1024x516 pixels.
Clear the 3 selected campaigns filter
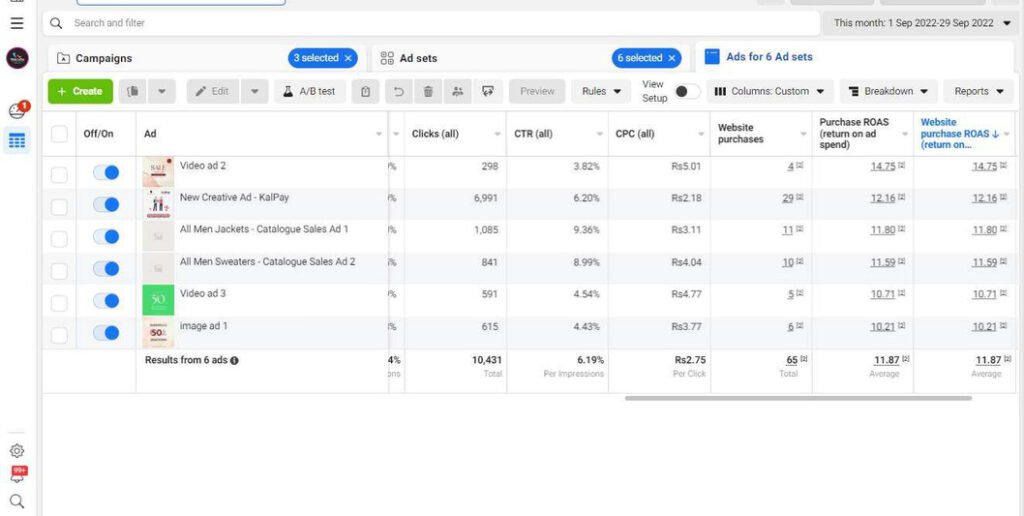tap(348, 58)
